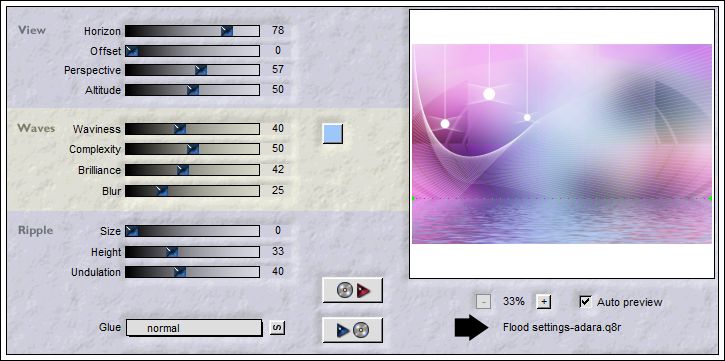This screenshot has height=361, width=725.
Task: Toggle the Auto preview checkbox
Action: [585, 302]
